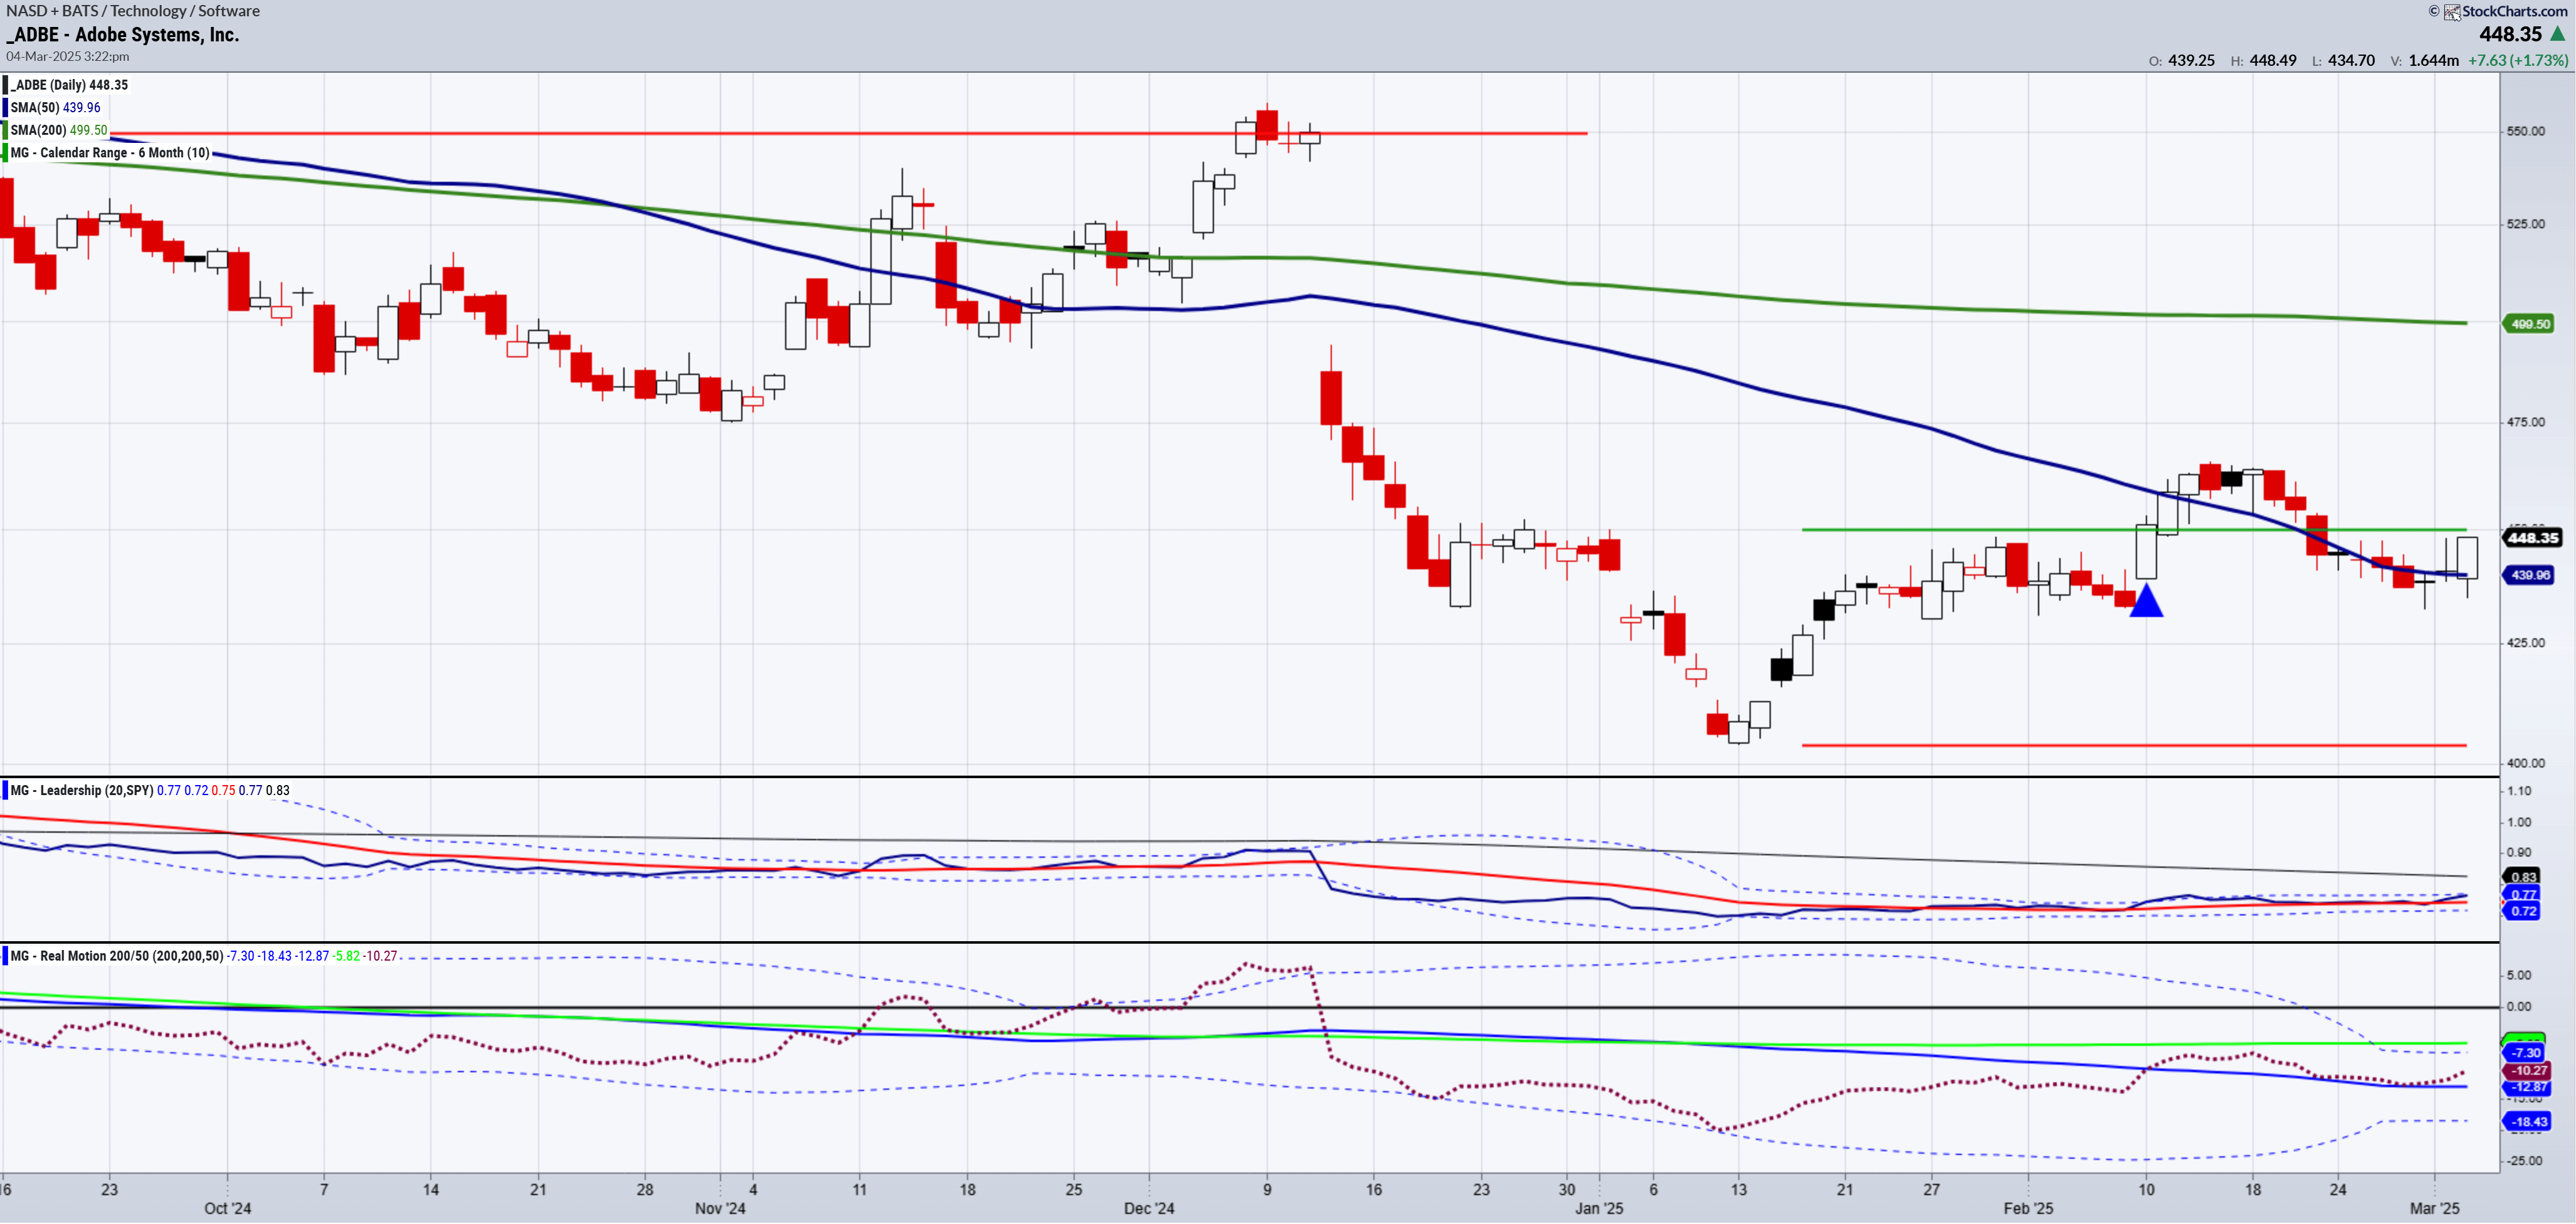
Task: Click the low value "L: 434.70"
Action: pyautogui.click(x=2343, y=60)
